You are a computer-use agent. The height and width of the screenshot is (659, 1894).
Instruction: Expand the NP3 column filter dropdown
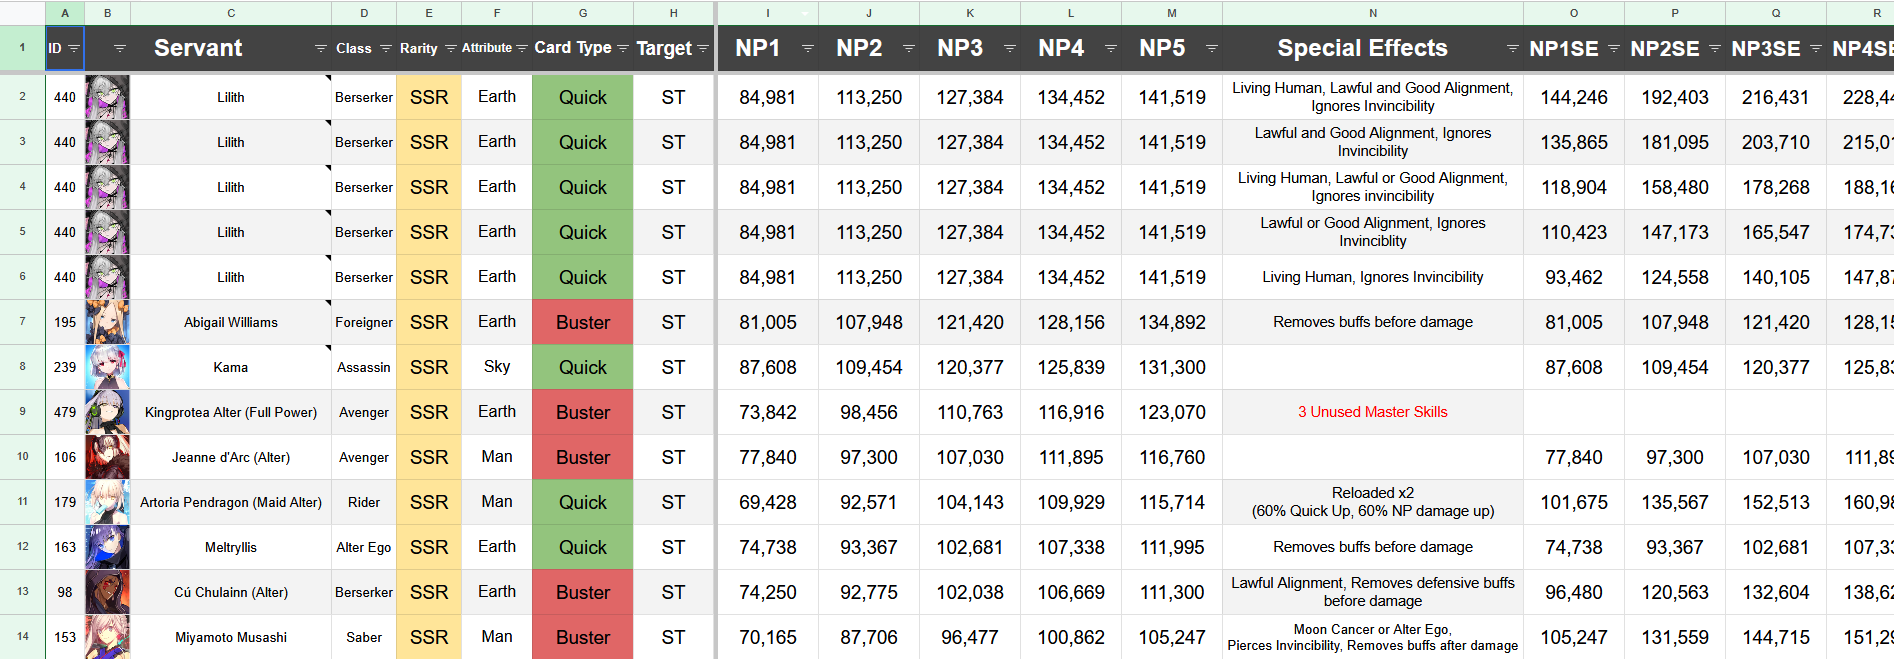[x=1010, y=48]
